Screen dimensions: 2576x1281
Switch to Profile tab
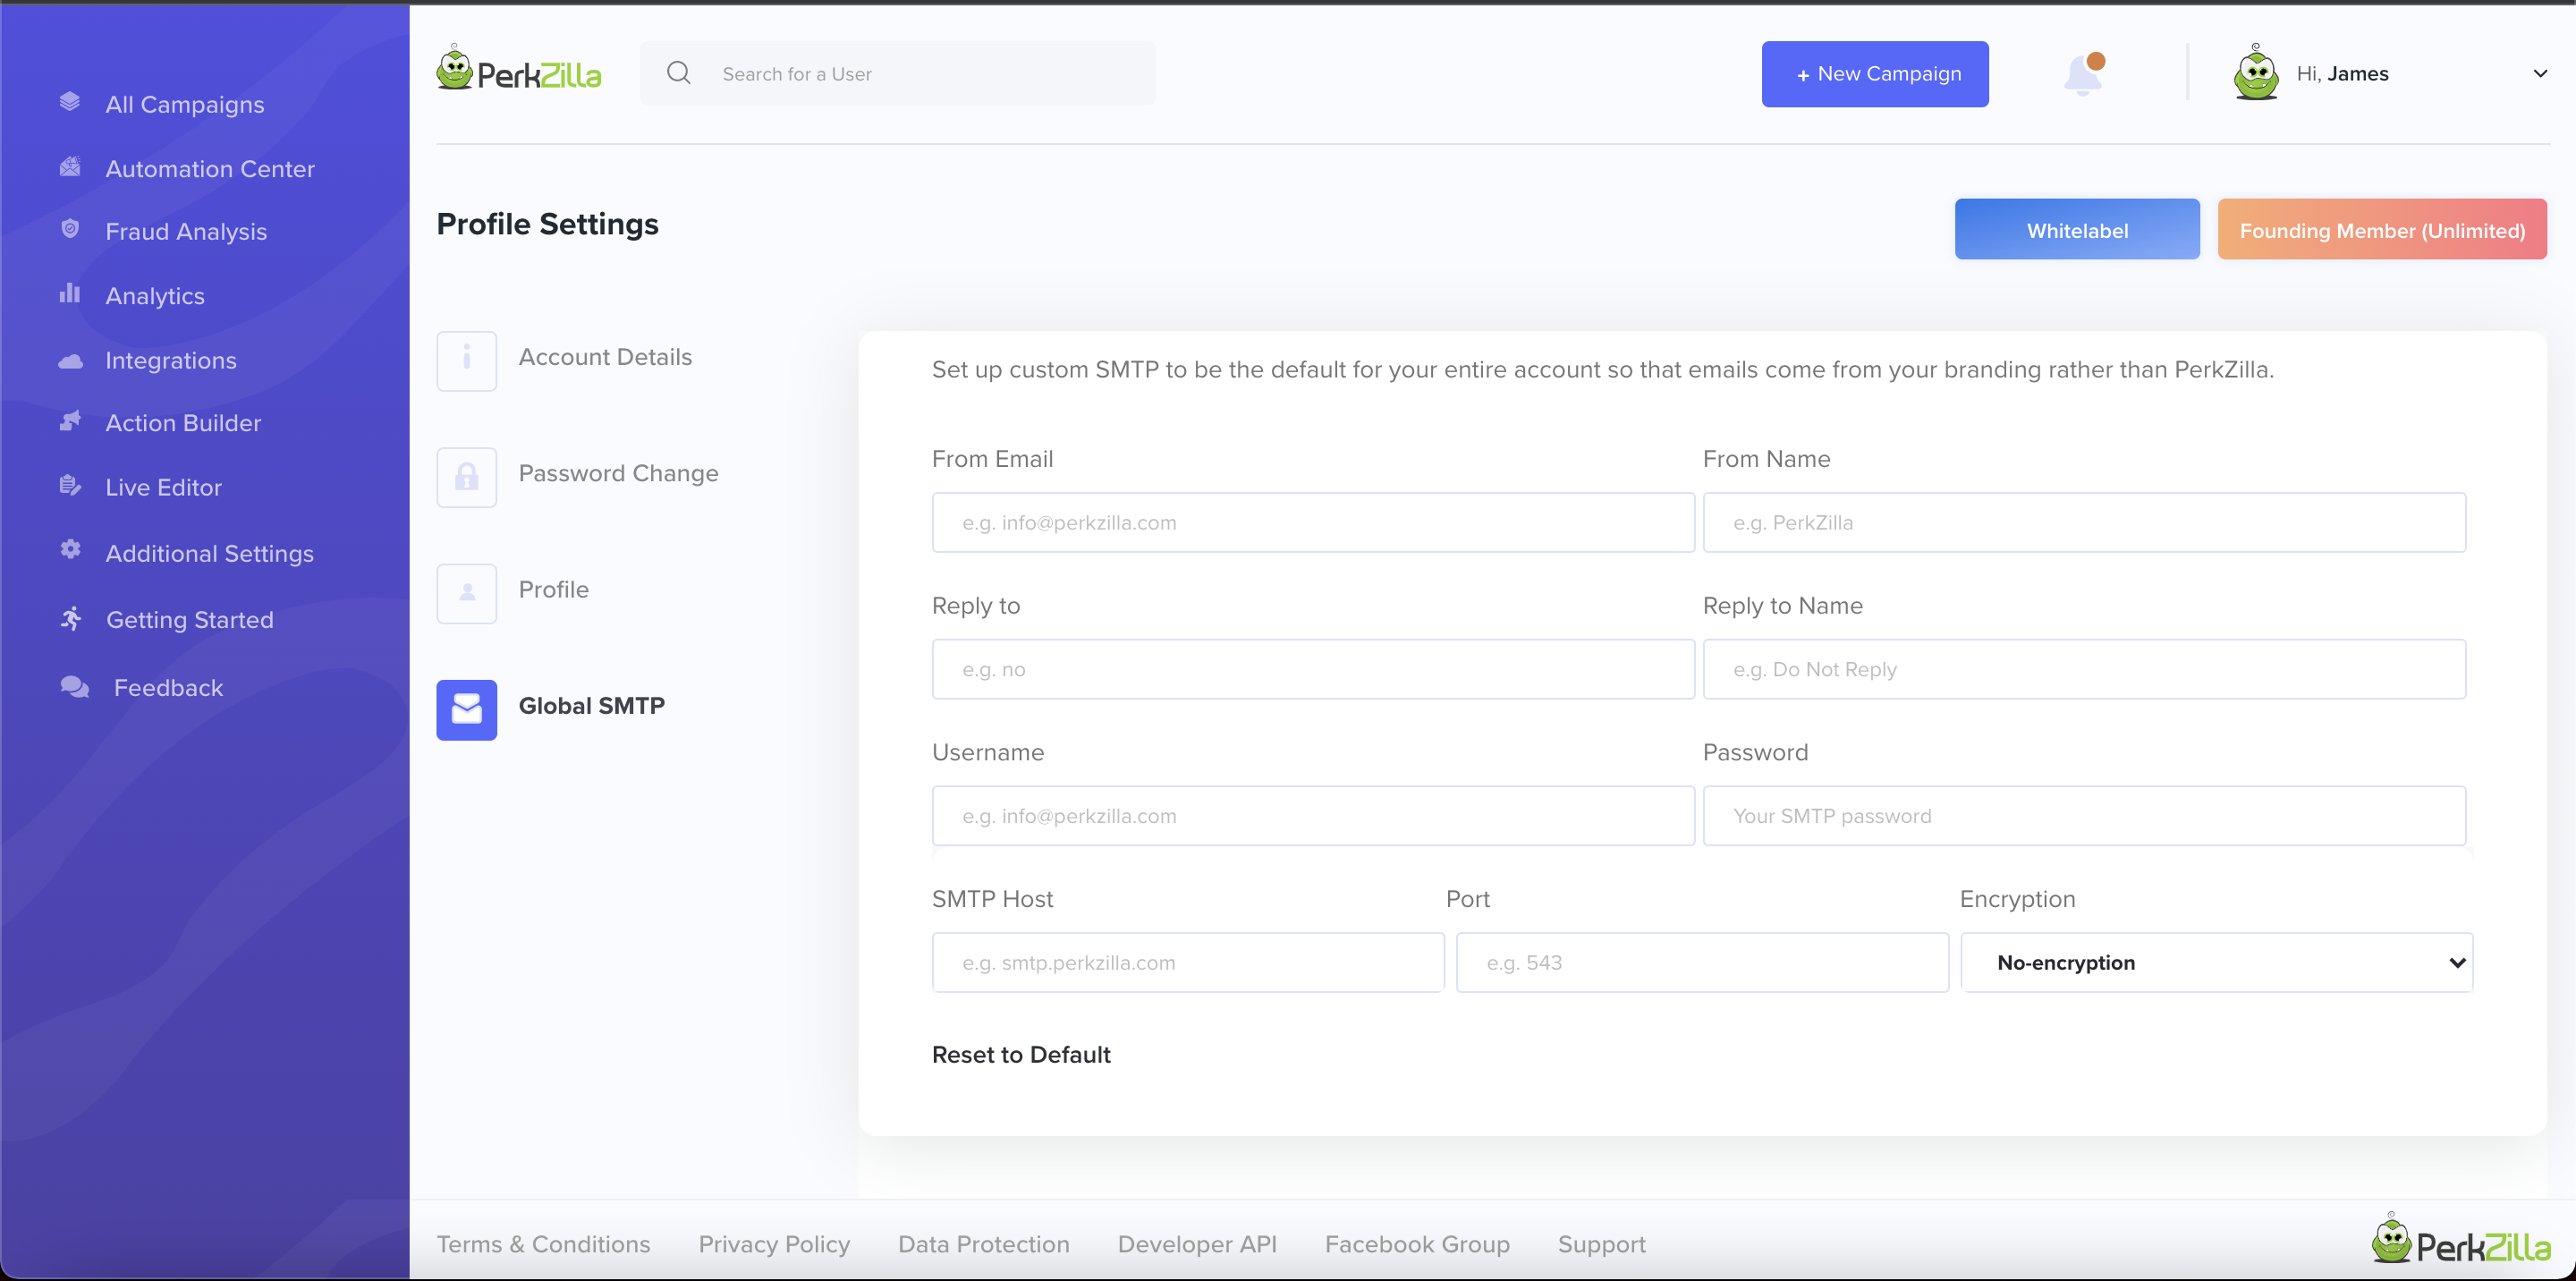553,589
